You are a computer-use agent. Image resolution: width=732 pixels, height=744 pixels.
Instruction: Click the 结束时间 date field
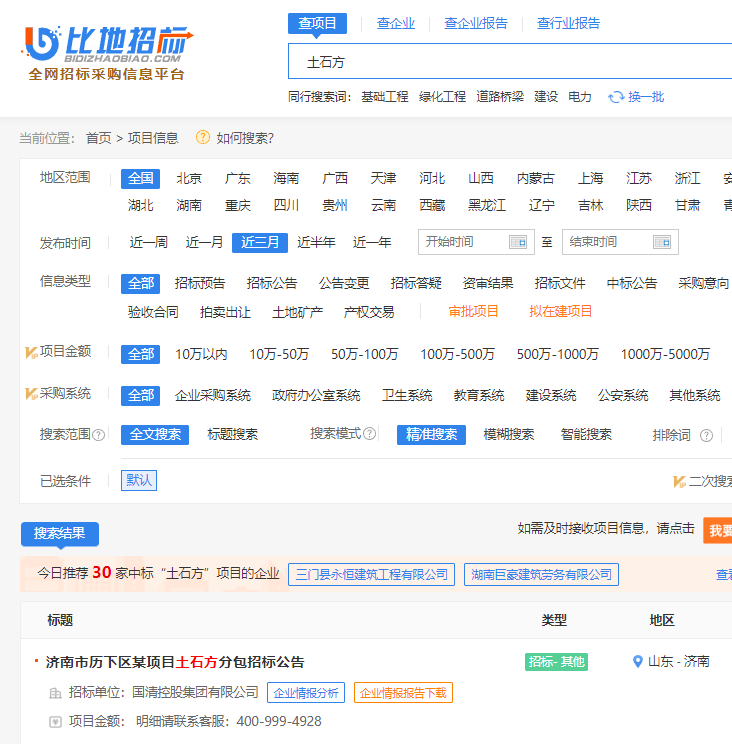(620, 242)
